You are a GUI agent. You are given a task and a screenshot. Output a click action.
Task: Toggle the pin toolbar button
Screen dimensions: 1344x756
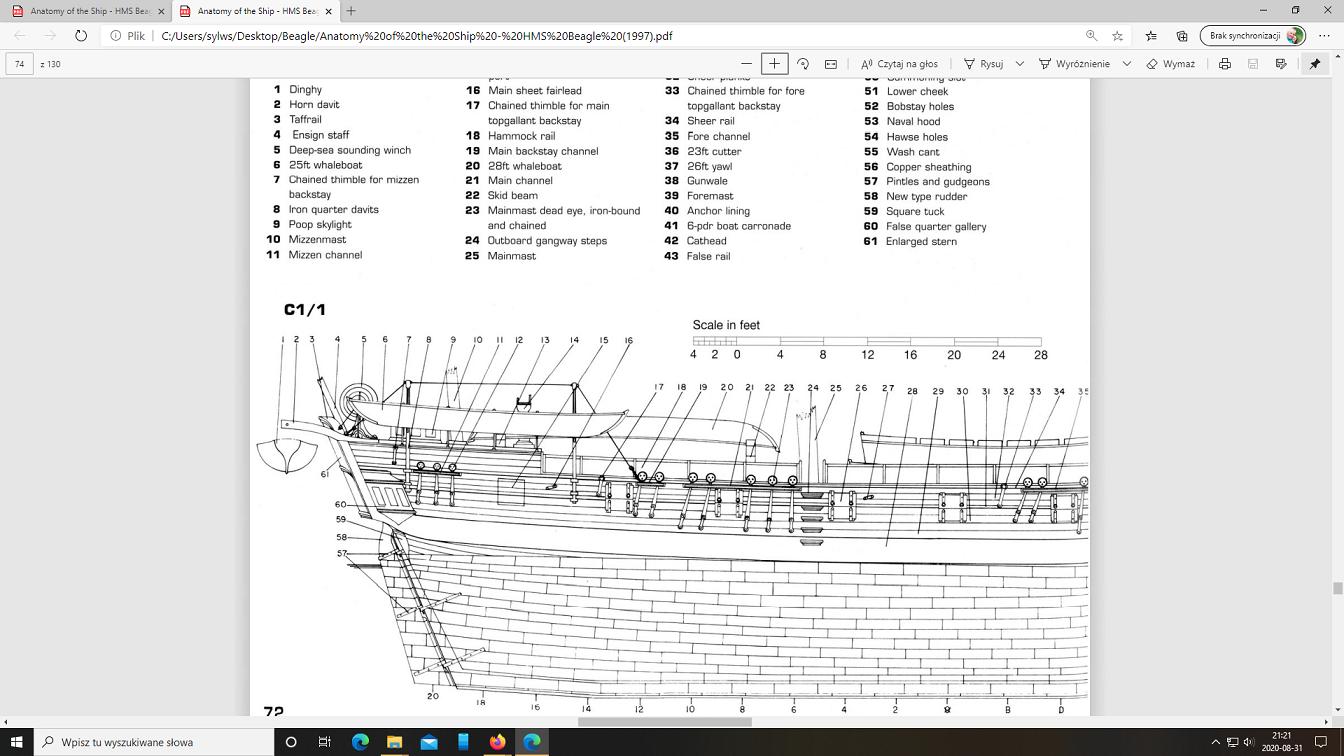coord(1315,64)
